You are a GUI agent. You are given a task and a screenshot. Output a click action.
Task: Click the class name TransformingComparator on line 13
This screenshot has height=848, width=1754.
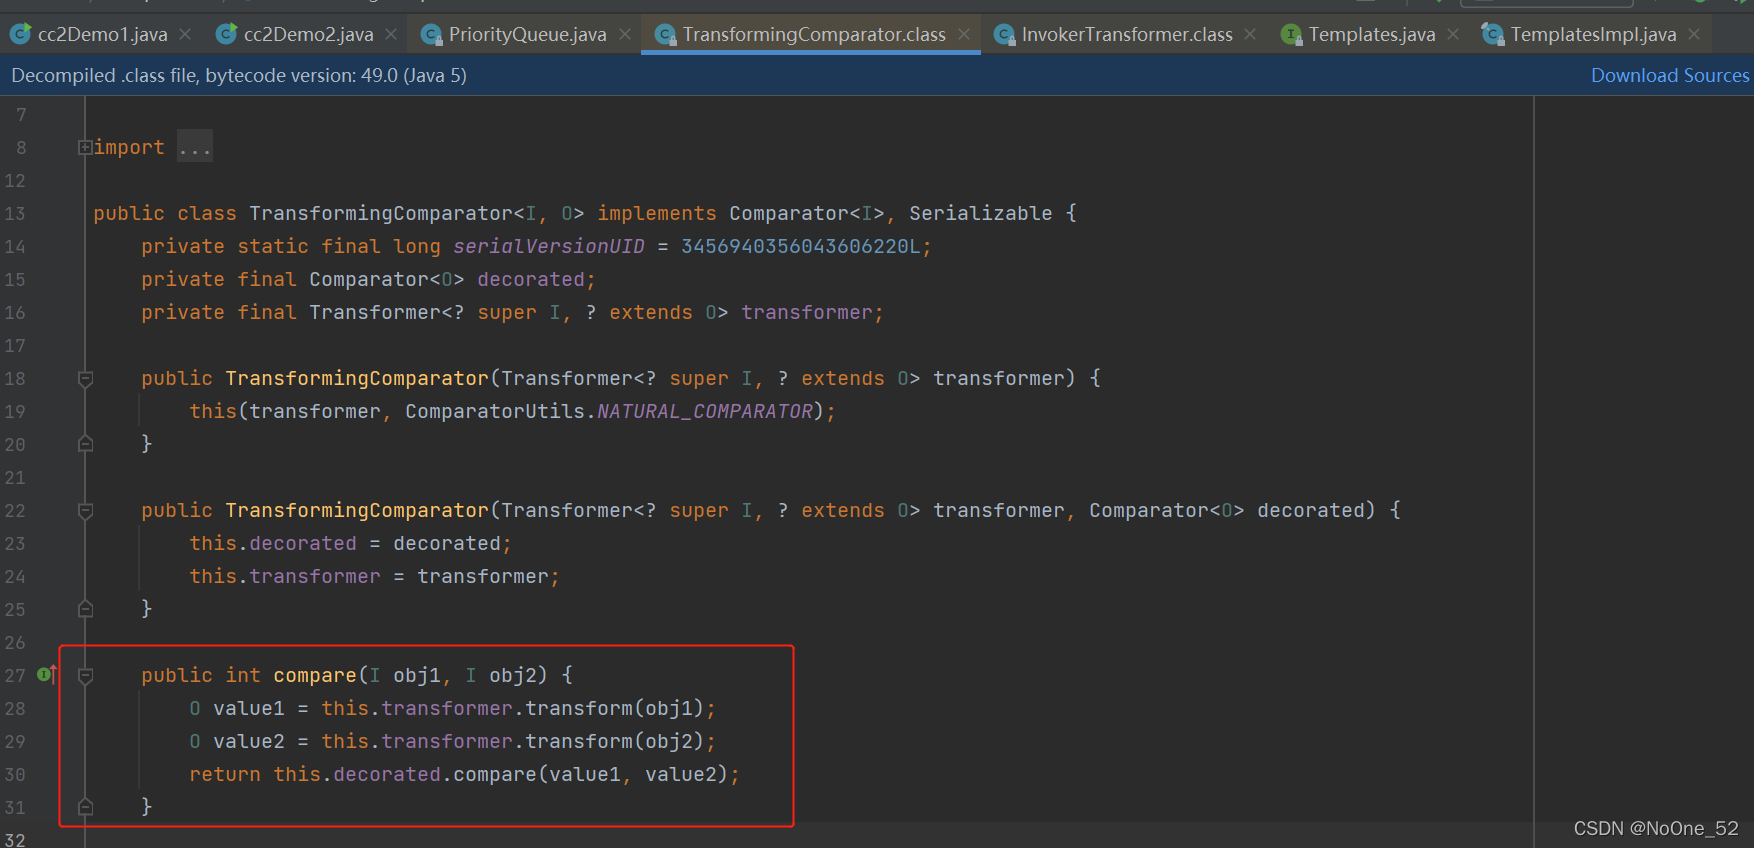pos(381,213)
